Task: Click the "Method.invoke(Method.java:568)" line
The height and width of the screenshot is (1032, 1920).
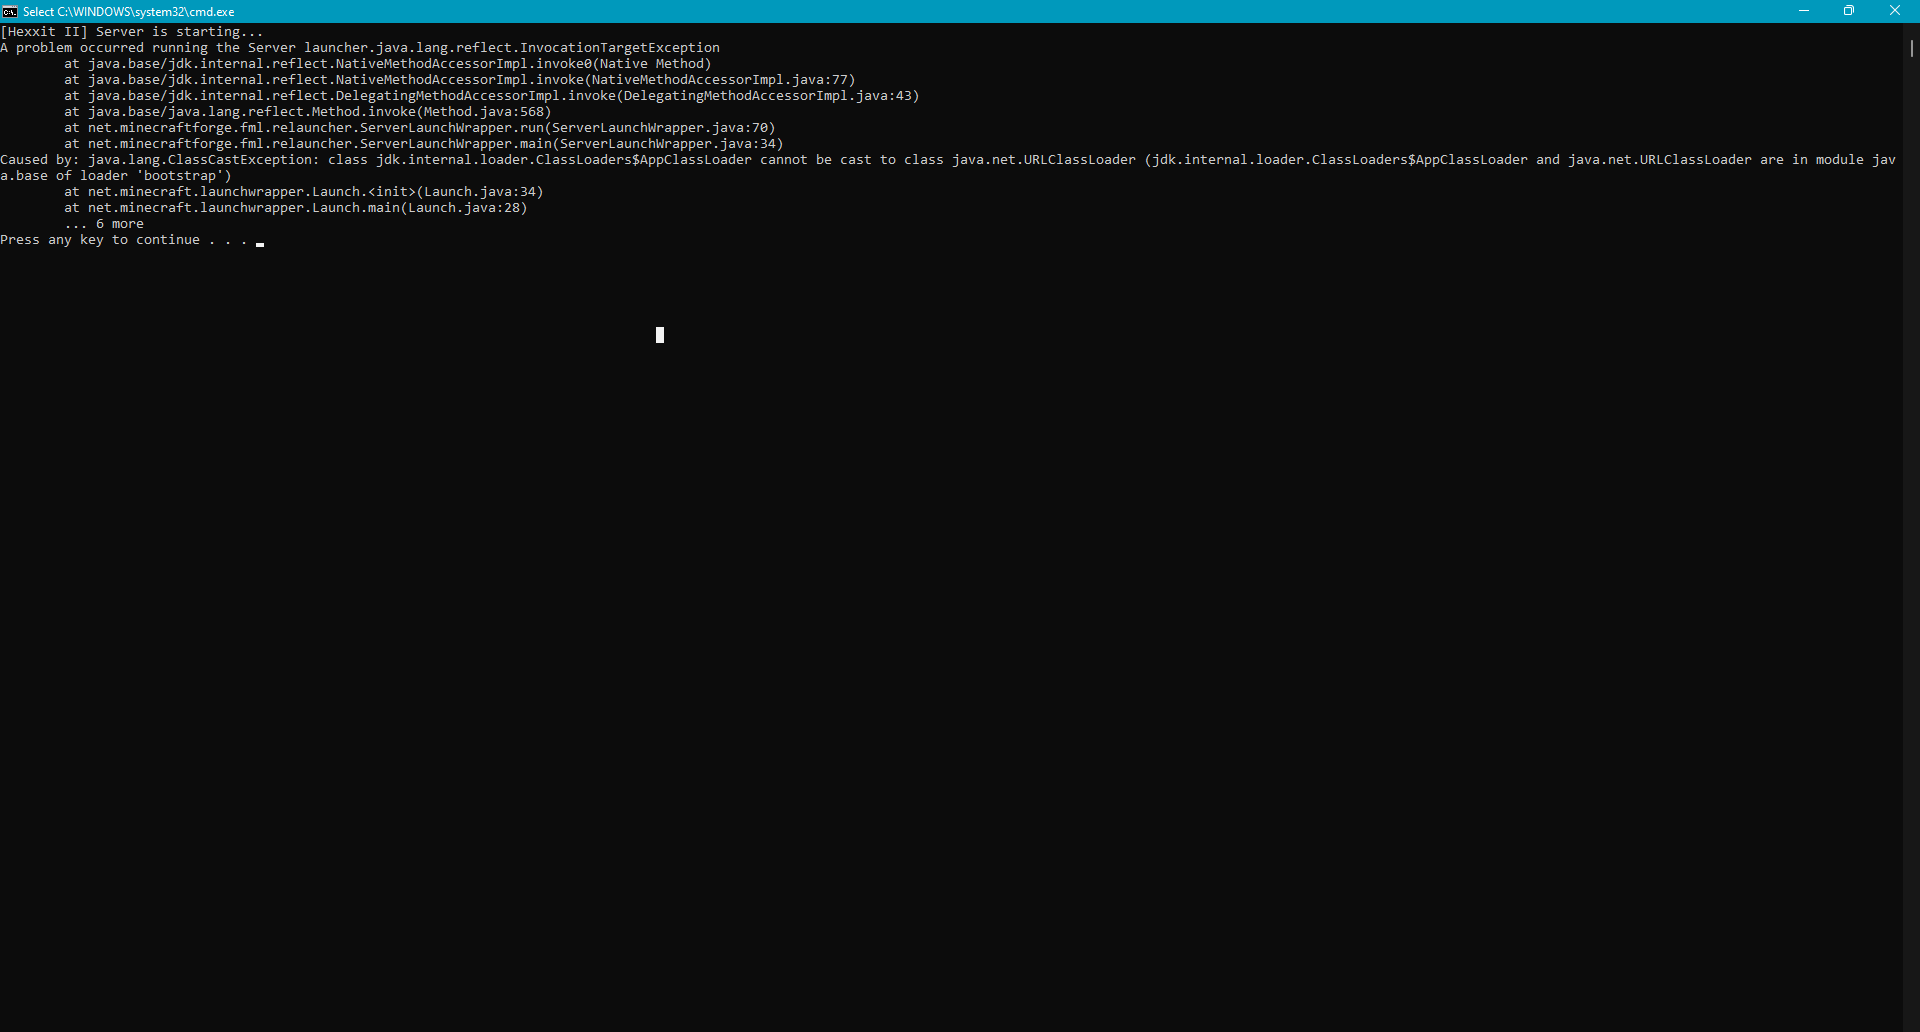Action: pyautogui.click(x=308, y=112)
